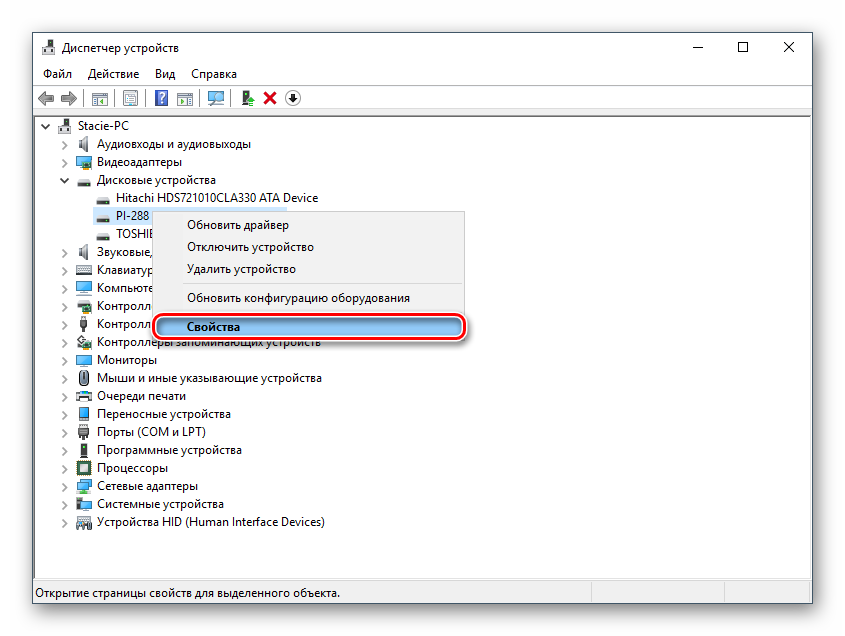Scan for hardware changes monitor icon
This screenshot has width=845, height=636.
click(x=215, y=98)
